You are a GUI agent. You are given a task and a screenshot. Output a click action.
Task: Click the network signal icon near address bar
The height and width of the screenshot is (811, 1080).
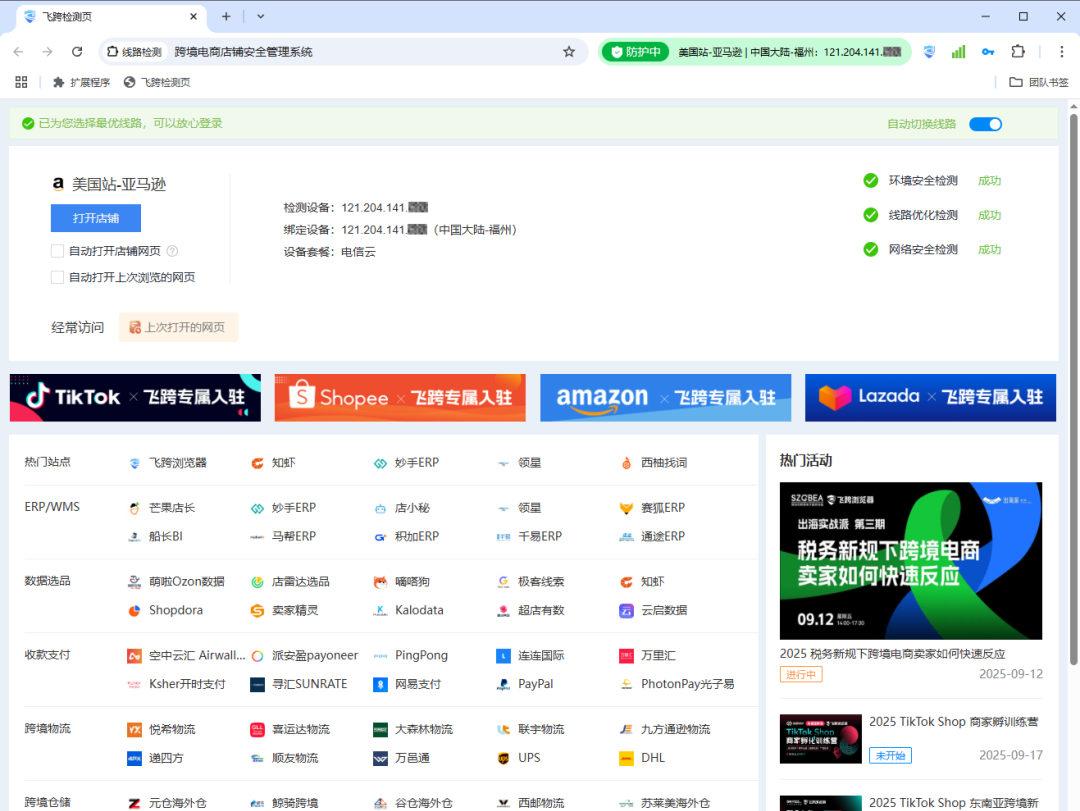tap(958, 51)
